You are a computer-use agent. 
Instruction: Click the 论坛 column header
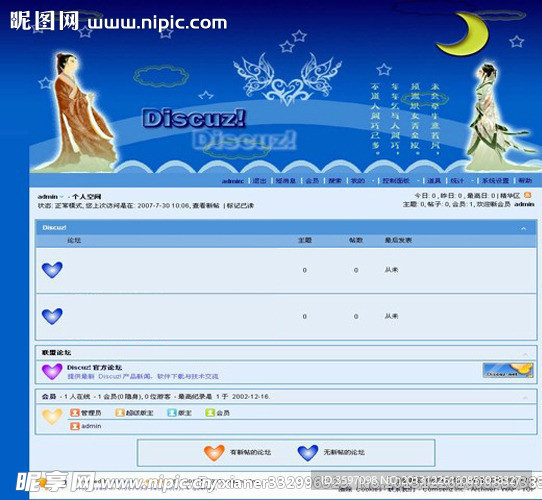(x=74, y=240)
